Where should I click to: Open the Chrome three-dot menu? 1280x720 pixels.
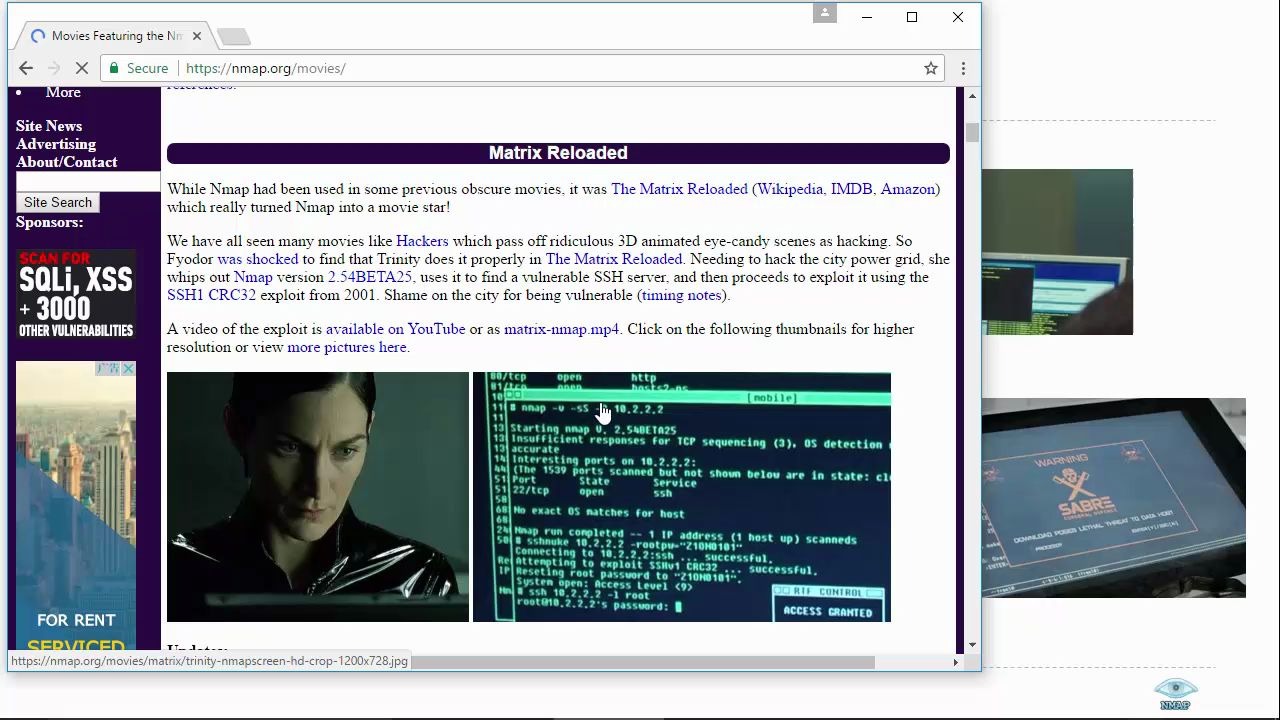point(963,68)
